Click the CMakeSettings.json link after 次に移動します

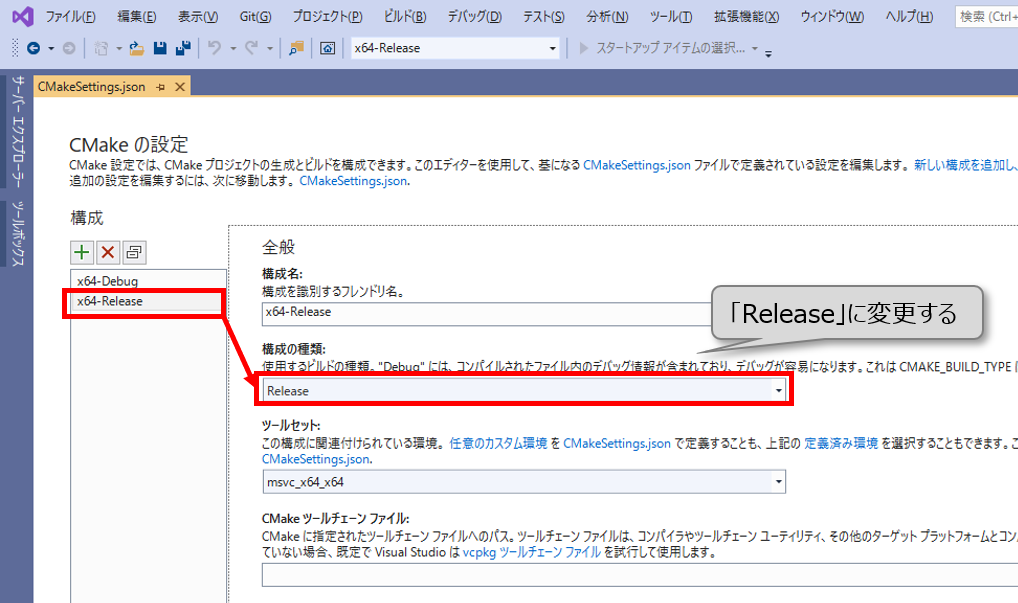(x=353, y=181)
